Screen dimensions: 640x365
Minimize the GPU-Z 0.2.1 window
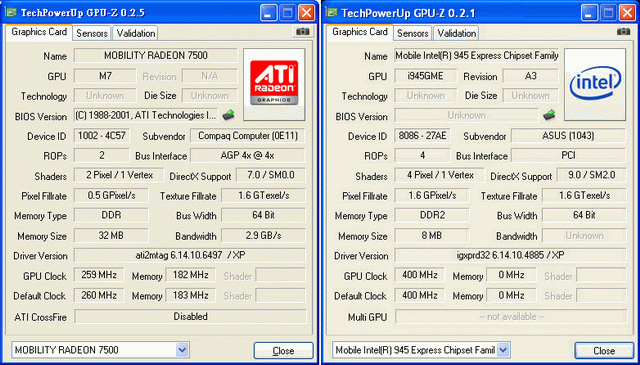tap(589, 13)
